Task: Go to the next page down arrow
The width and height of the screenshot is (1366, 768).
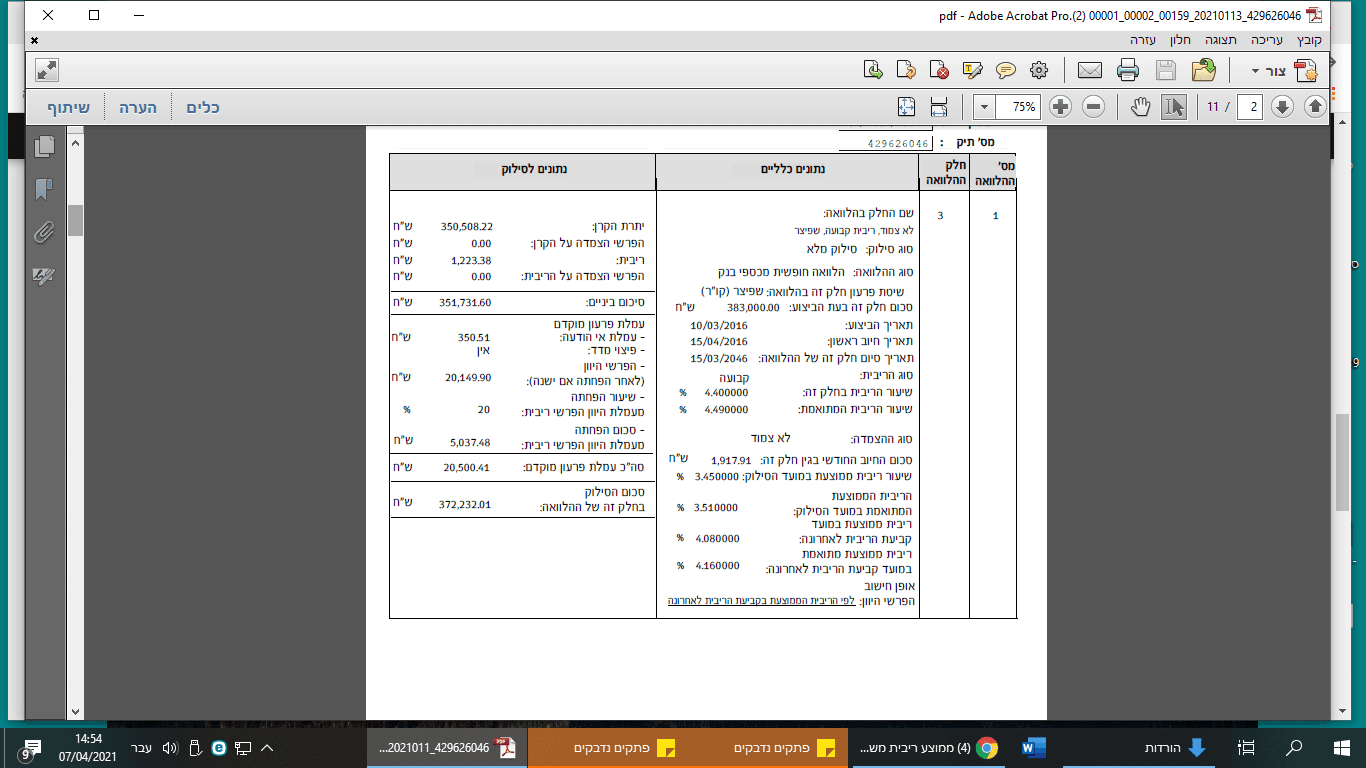Action: [x=1282, y=107]
